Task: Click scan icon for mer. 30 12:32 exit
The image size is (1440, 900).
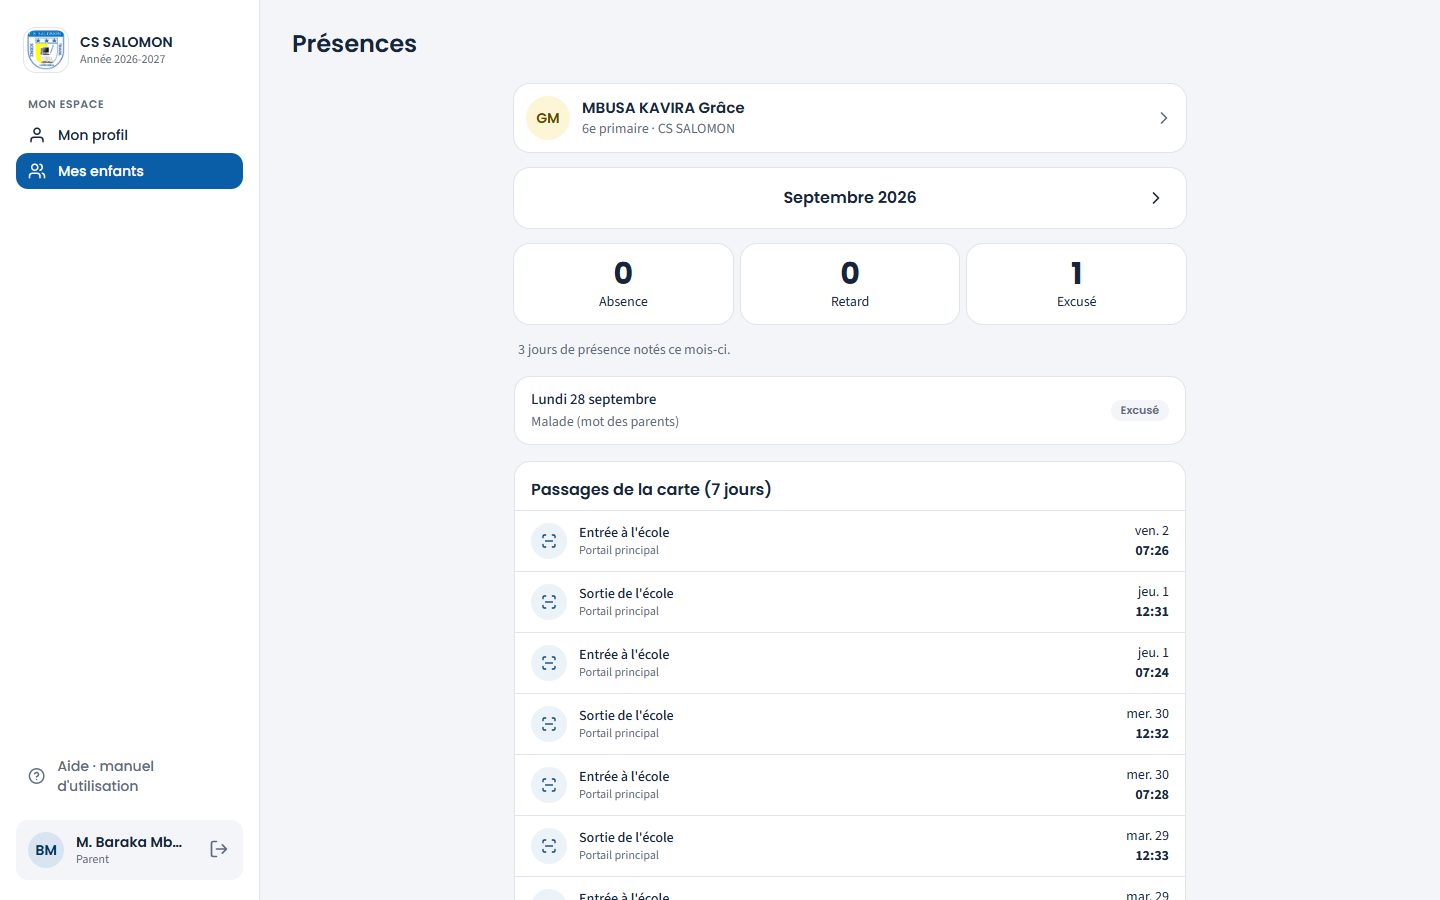Action: click(x=549, y=724)
